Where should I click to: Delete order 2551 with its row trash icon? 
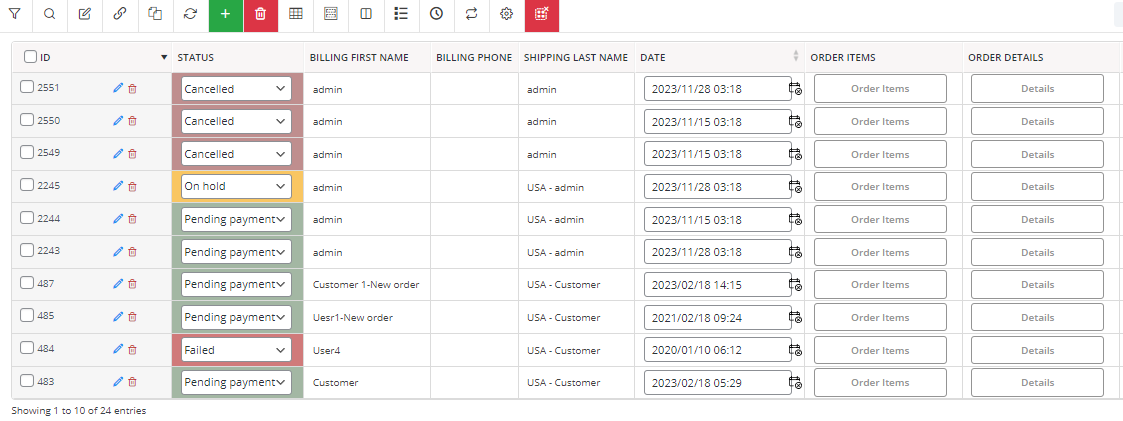[x=132, y=88]
